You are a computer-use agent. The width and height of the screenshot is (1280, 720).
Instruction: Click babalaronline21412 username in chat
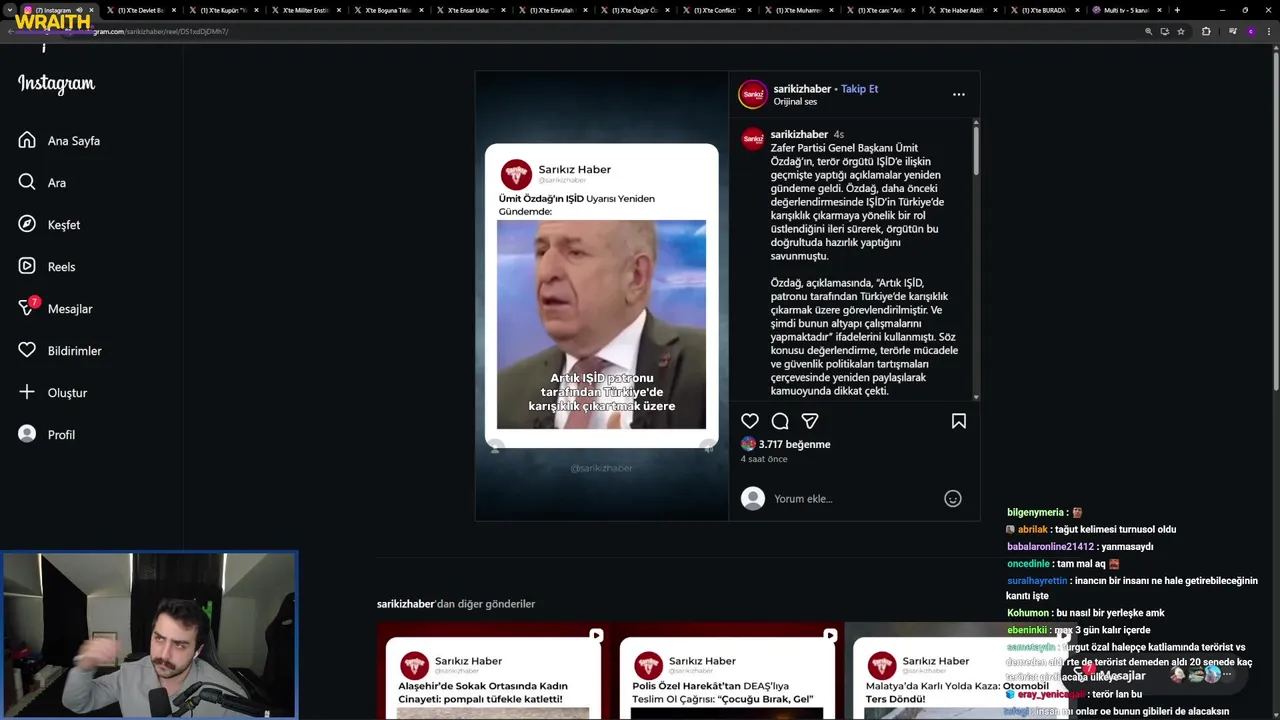(x=1050, y=547)
